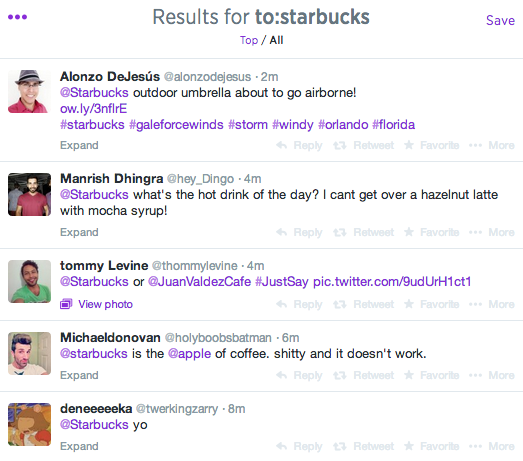Retweet deneeeeeka's yo tweet

pos(364,447)
